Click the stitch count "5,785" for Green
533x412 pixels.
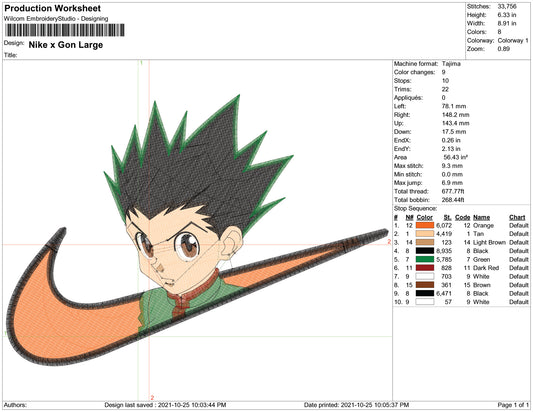tap(444, 259)
